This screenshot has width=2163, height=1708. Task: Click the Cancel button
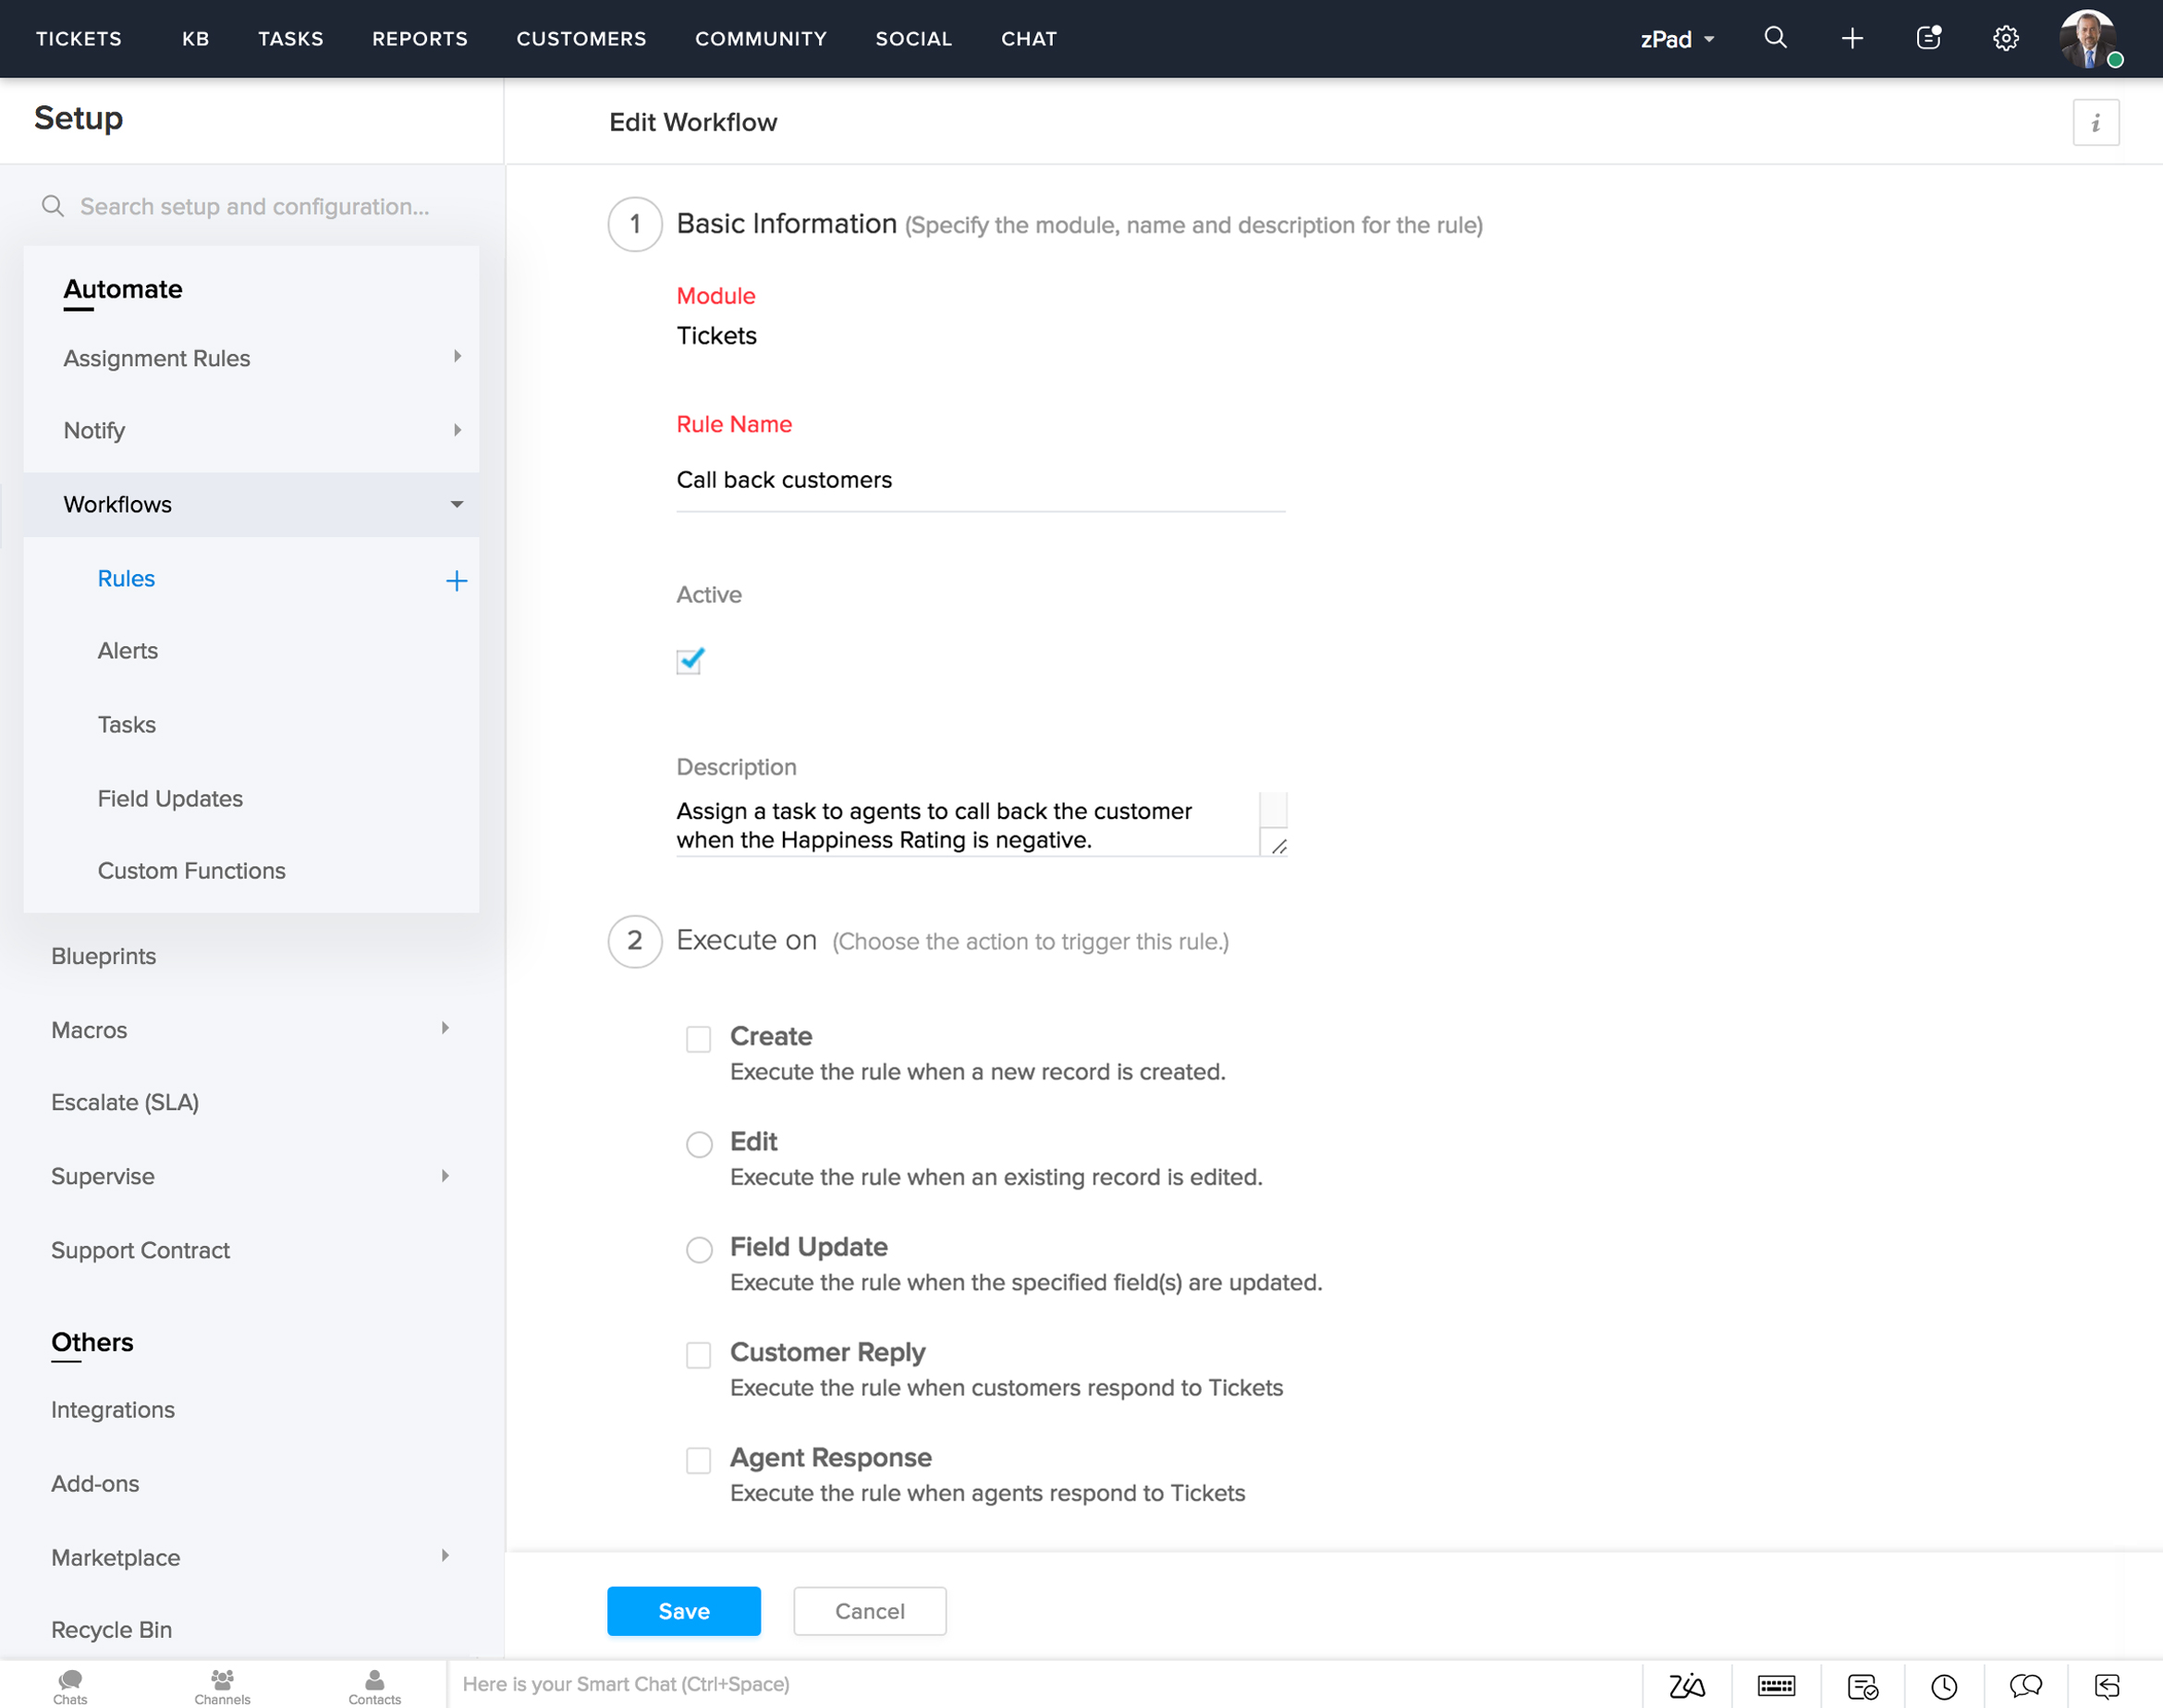pos(869,1610)
